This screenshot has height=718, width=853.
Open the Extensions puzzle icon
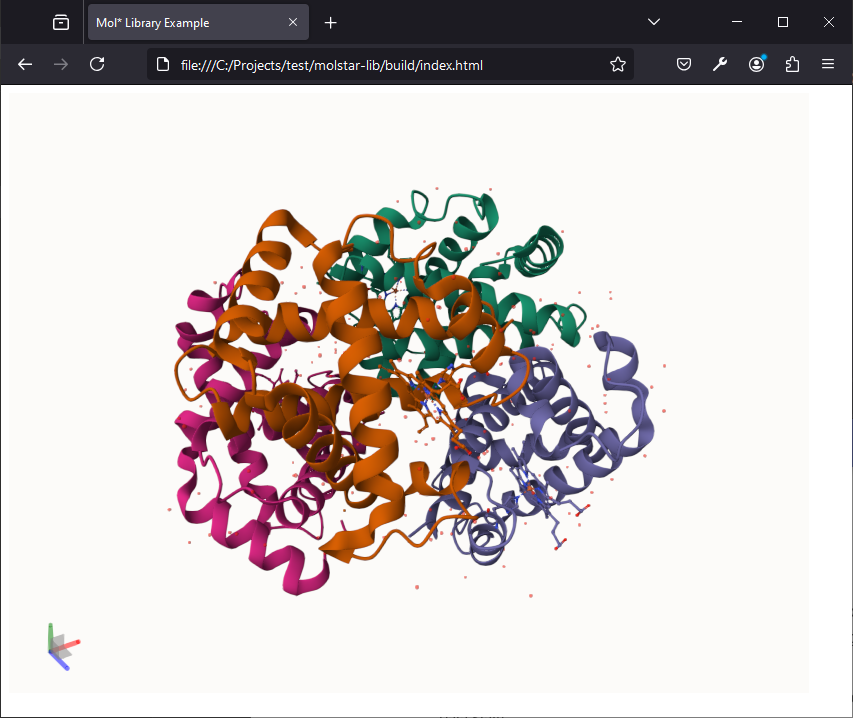coord(792,65)
